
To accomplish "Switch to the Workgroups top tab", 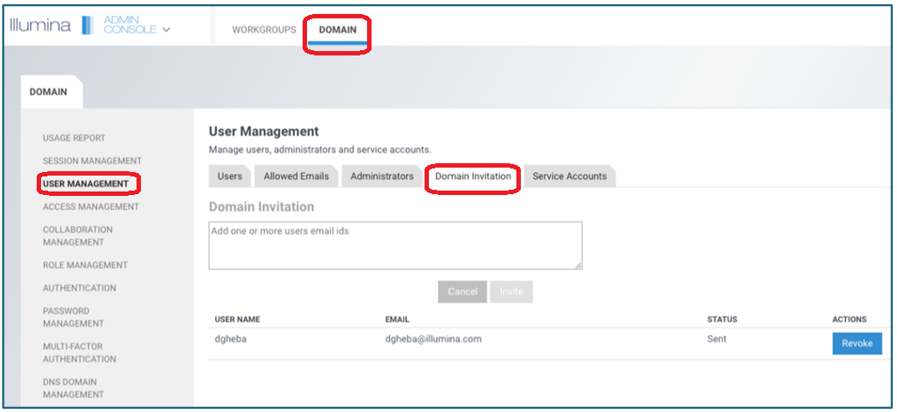I will coord(264,30).
